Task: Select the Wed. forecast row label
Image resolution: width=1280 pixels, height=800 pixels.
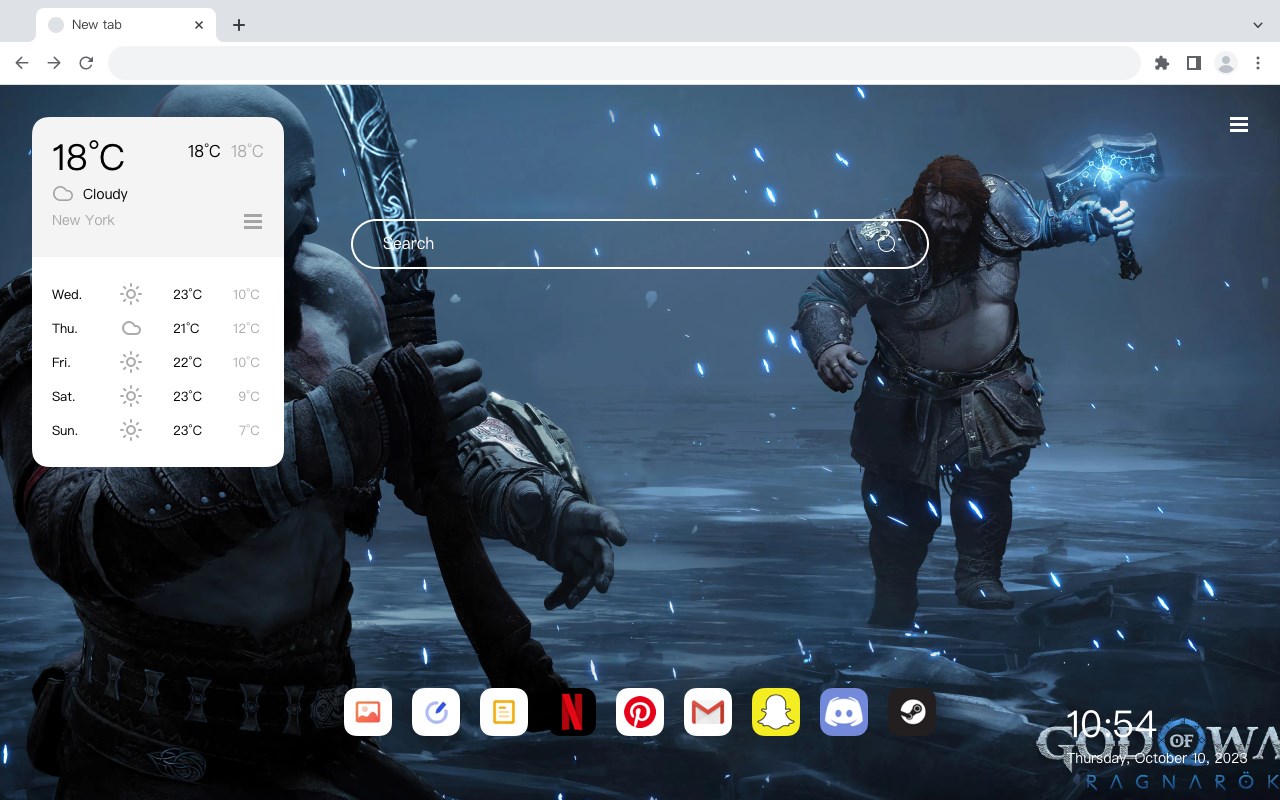Action: [67, 294]
